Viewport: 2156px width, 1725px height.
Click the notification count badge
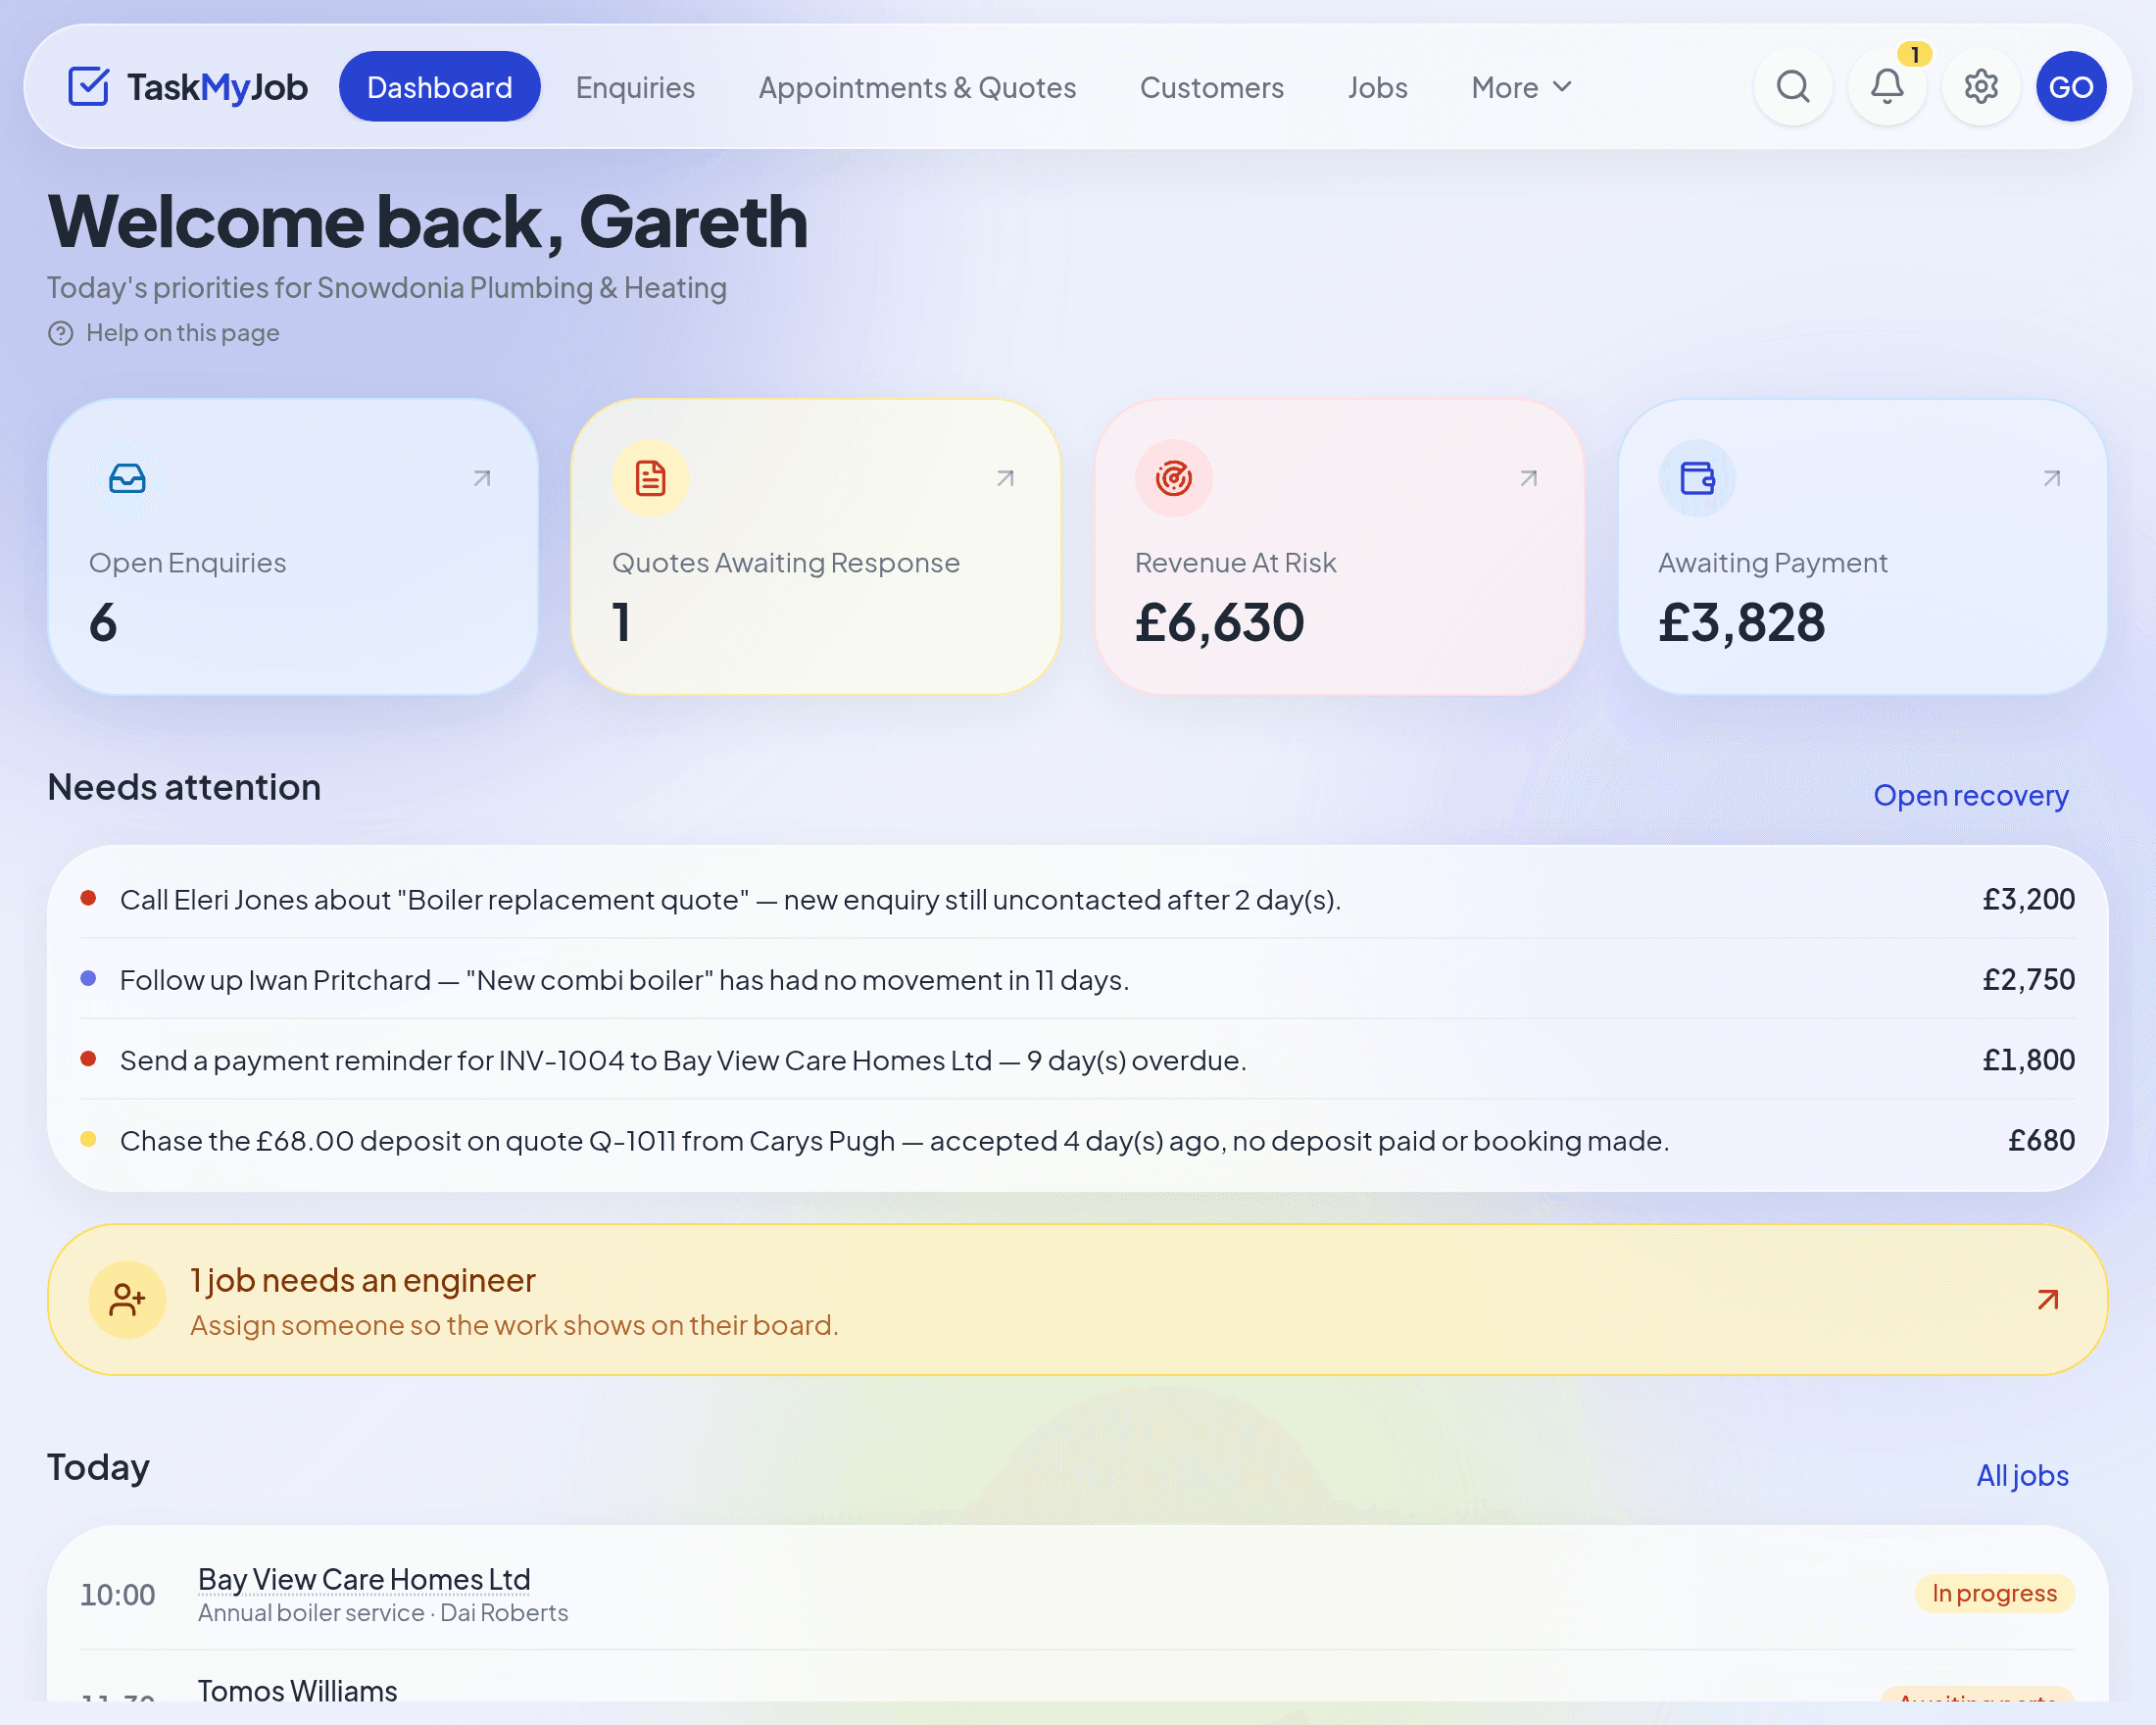(x=1914, y=54)
